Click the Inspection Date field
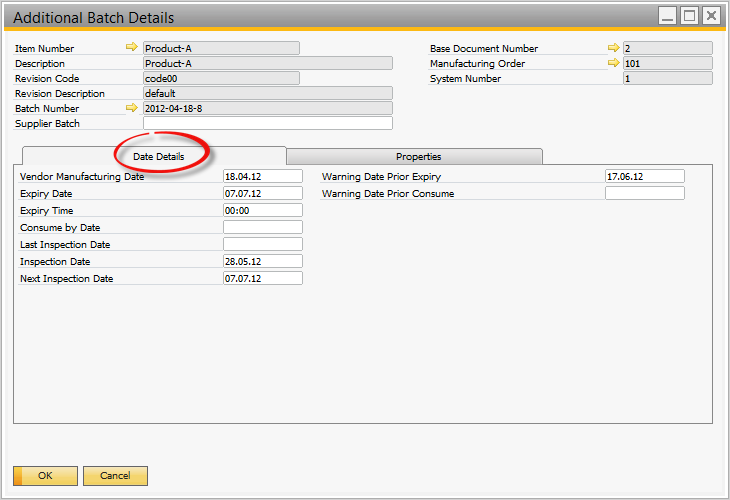 (x=262, y=261)
